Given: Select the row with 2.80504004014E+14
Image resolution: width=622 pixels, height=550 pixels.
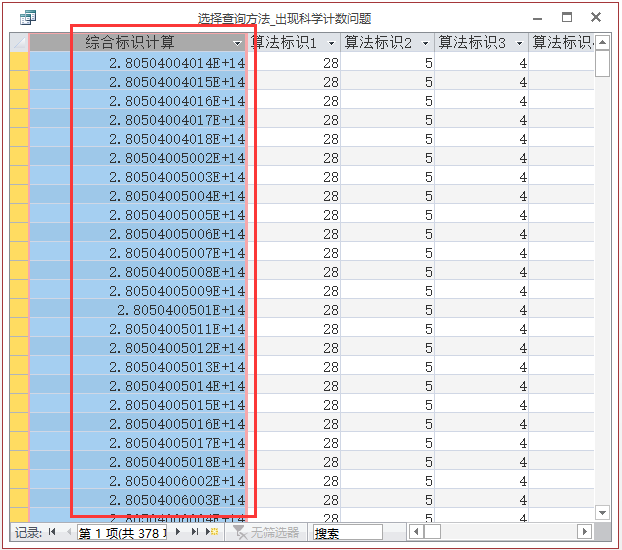Looking at the screenshot, I should (x=176, y=62).
